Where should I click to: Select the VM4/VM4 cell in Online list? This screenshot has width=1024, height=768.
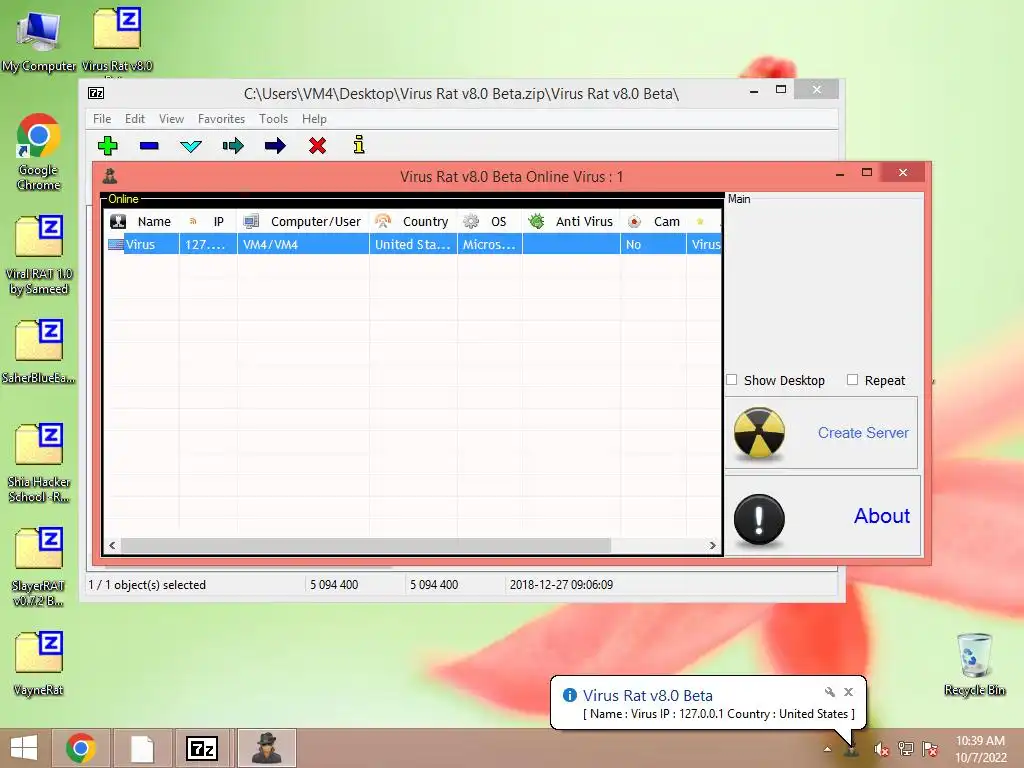(303, 245)
